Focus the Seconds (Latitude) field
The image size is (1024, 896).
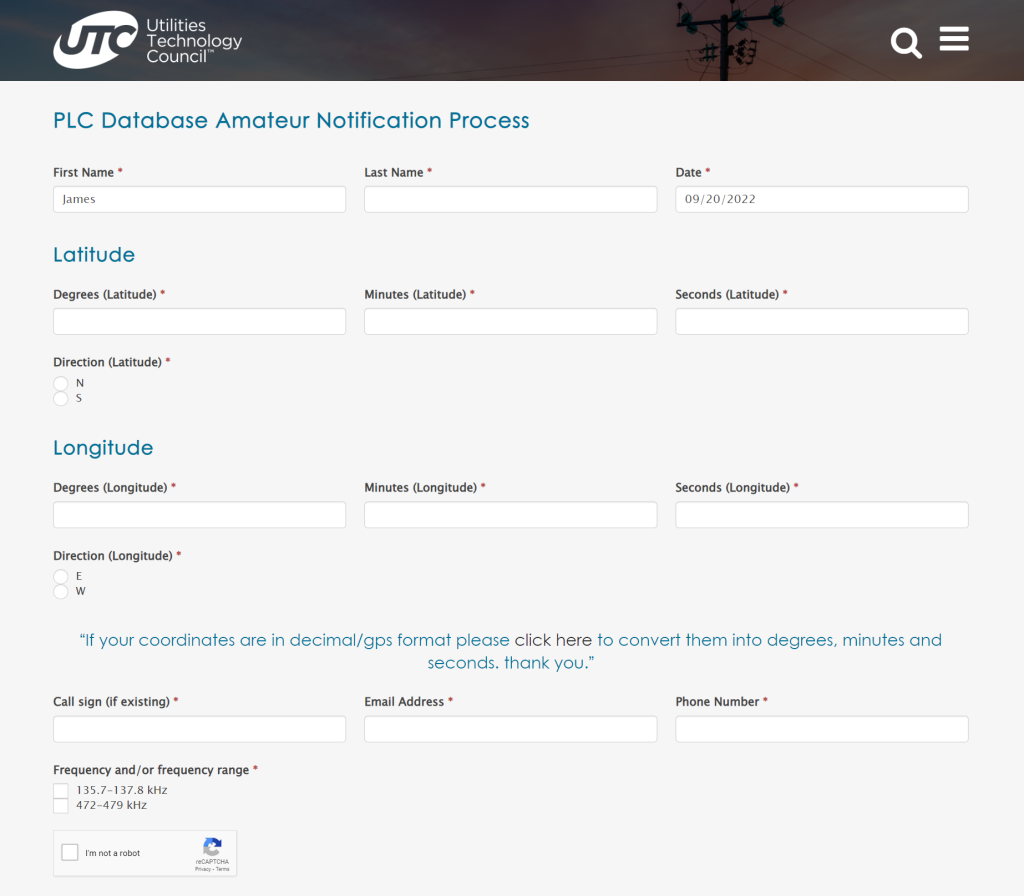[822, 321]
